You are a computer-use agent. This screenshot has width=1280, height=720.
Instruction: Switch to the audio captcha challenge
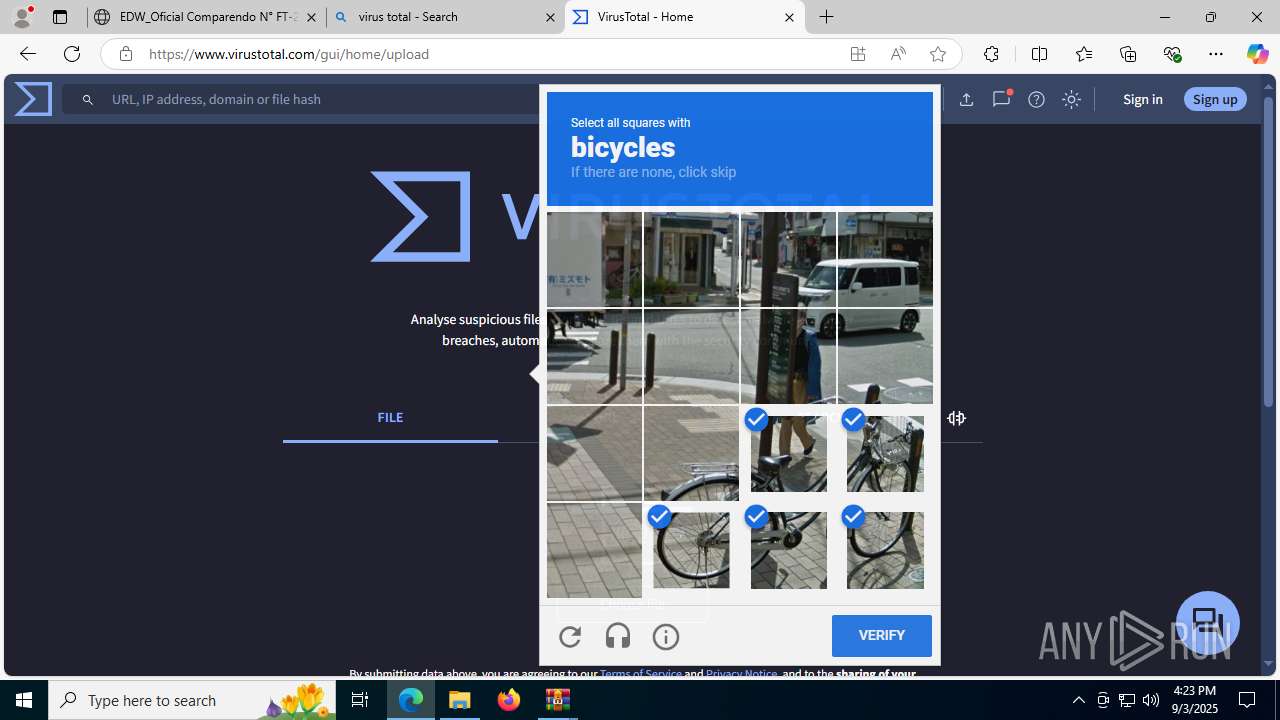click(618, 636)
